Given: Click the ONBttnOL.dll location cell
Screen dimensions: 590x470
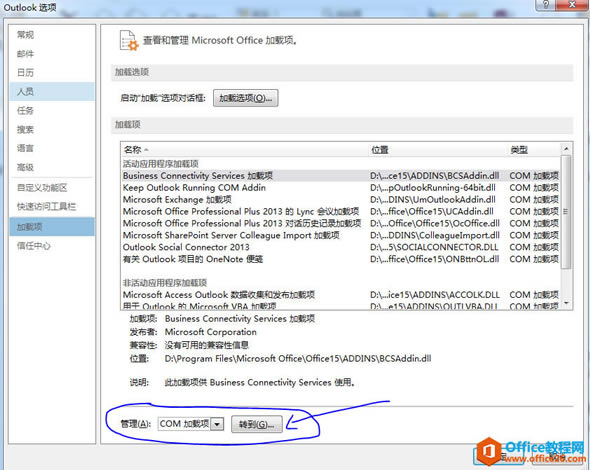Looking at the screenshot, I should (x=435, y=259).
